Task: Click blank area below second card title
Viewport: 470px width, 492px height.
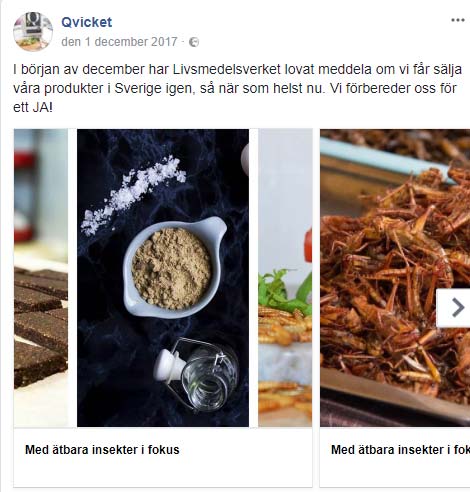Action: click(x=395, y=473)
